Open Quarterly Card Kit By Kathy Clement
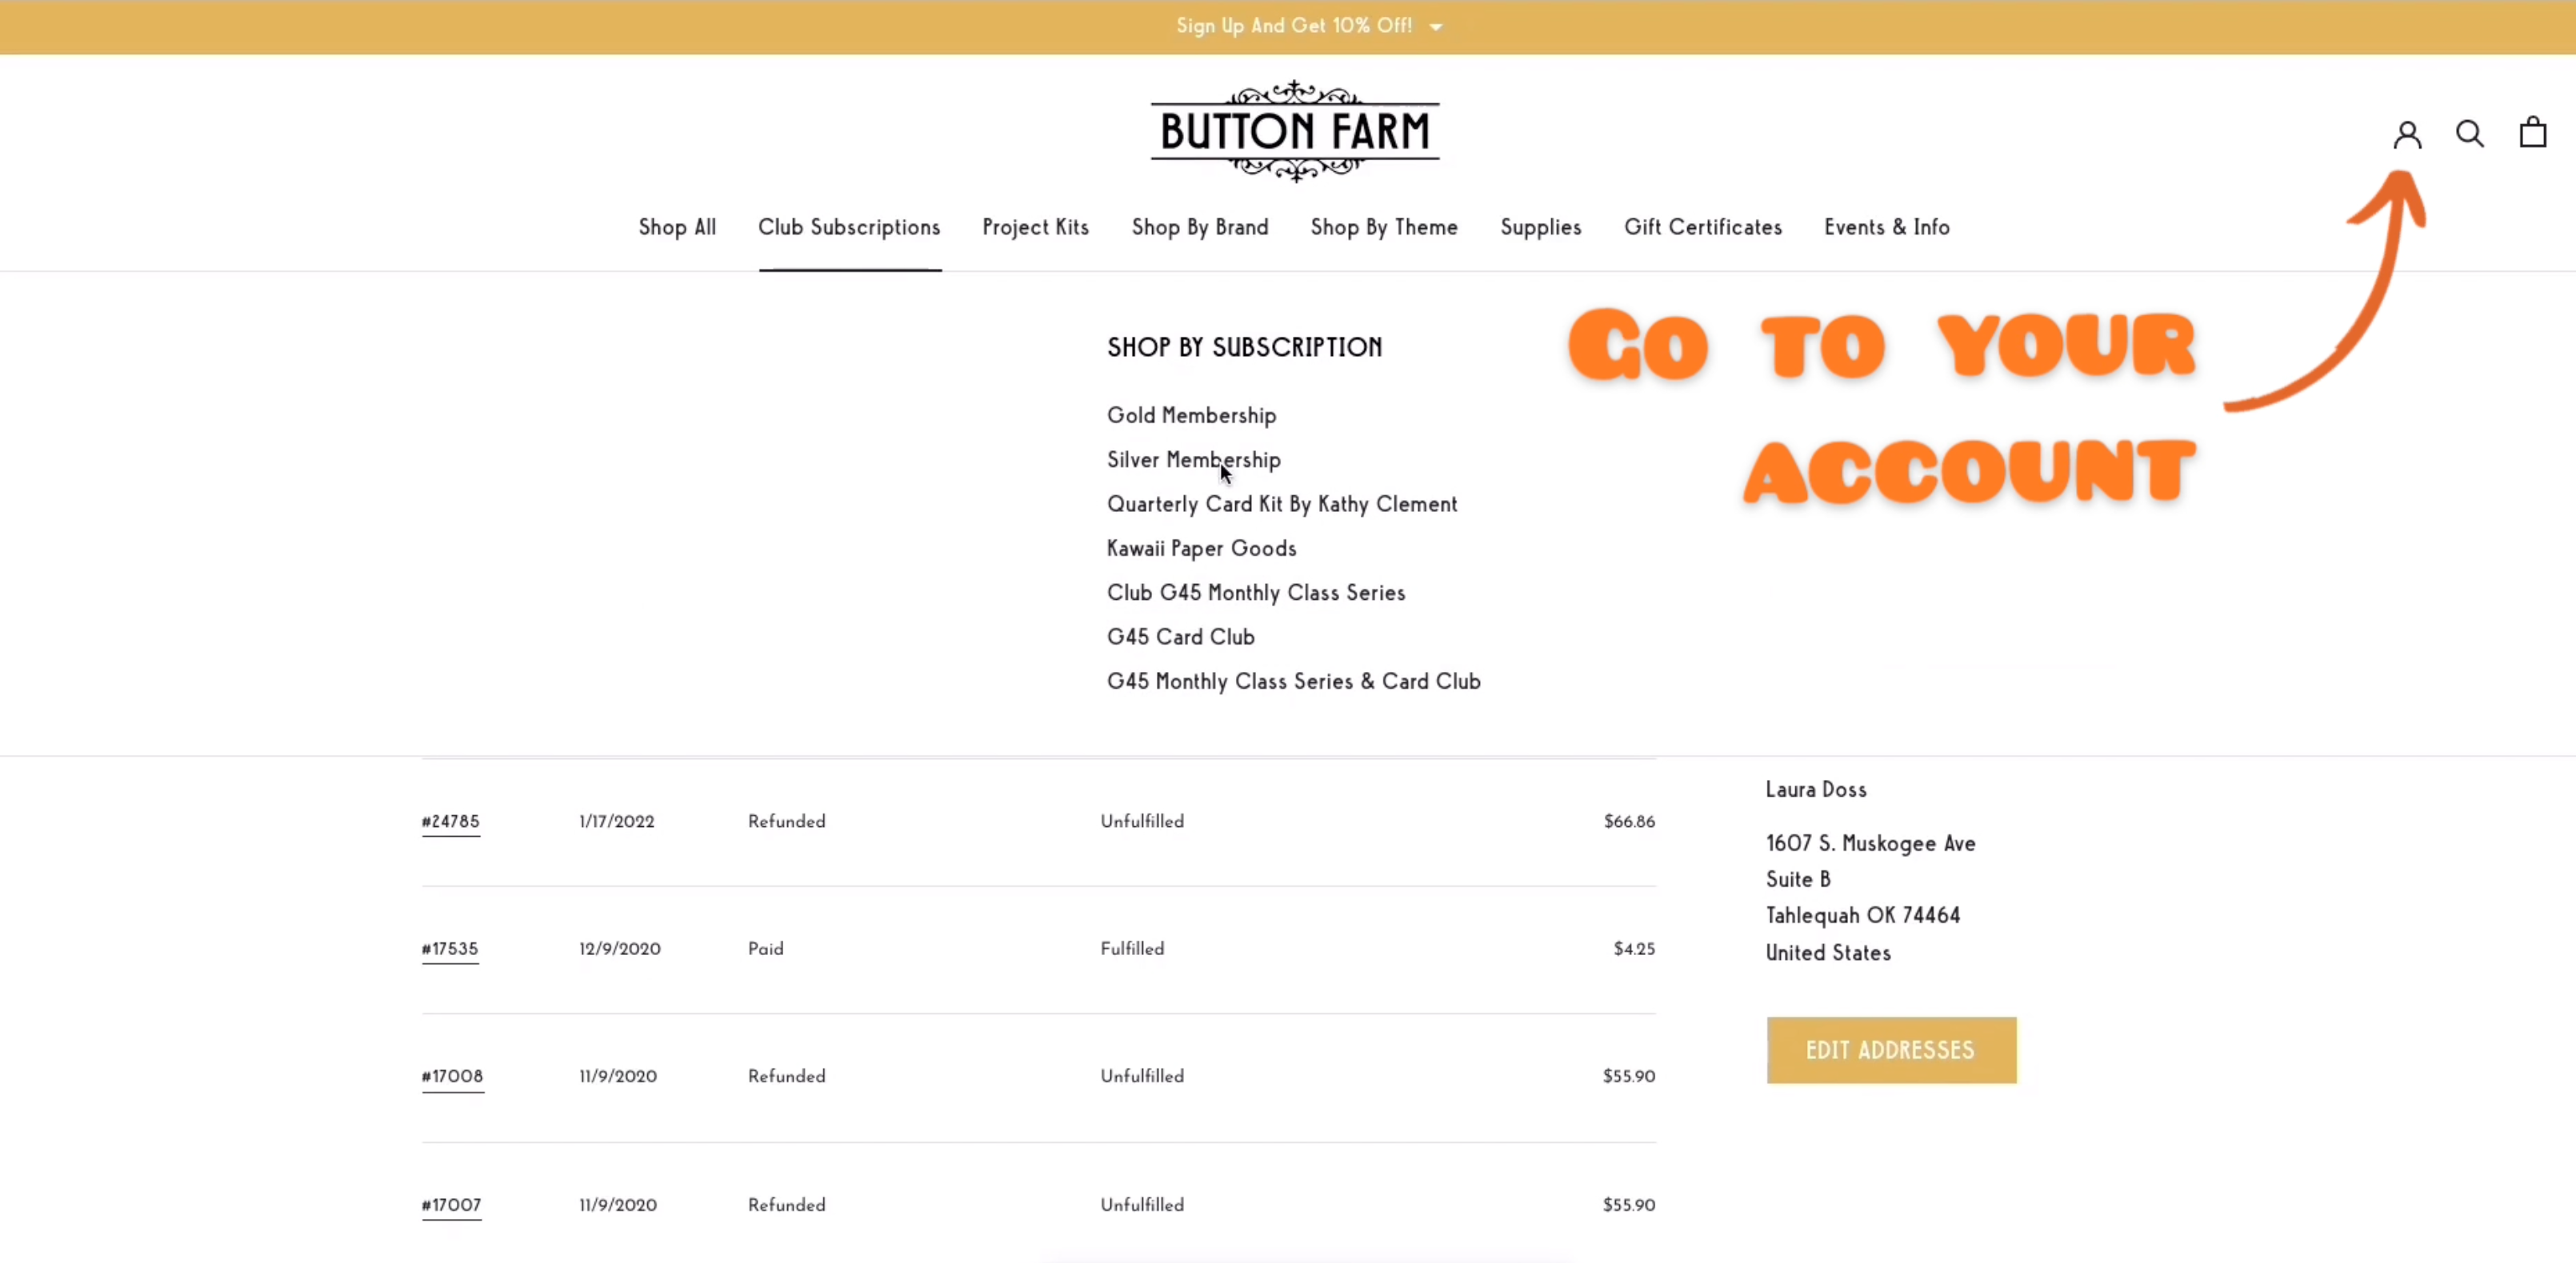 1281,504
